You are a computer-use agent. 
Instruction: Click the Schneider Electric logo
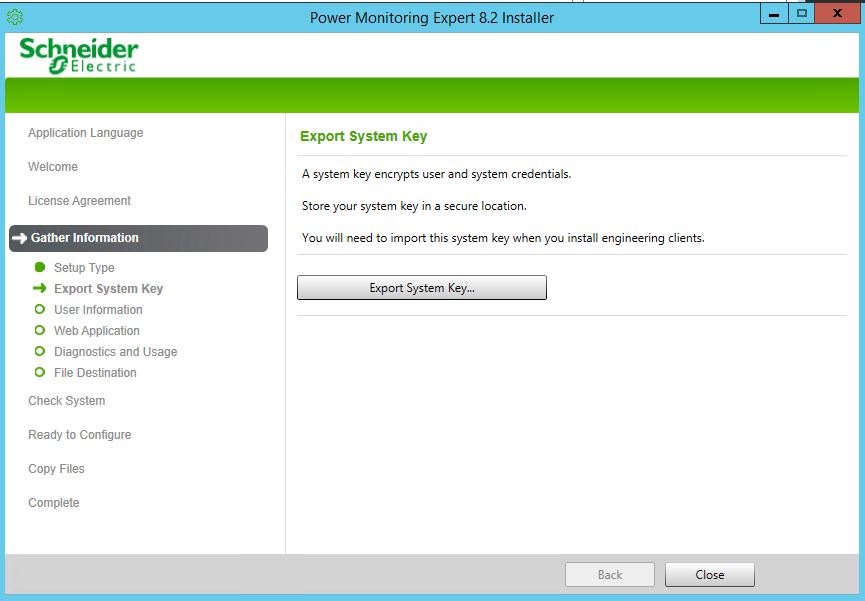click(x=79, y=55)
